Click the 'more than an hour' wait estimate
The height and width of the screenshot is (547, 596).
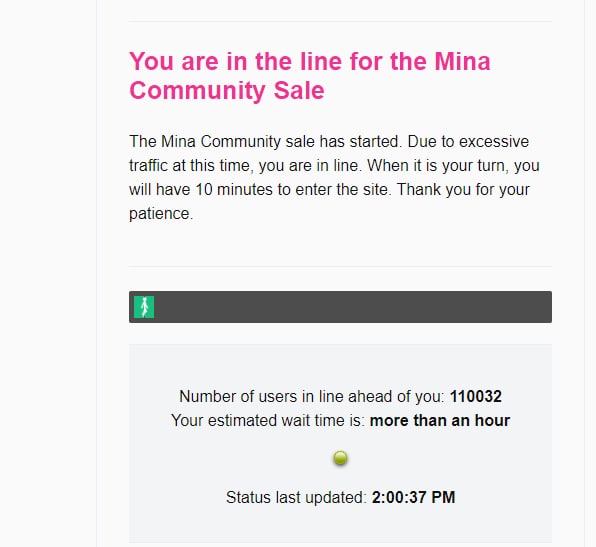click(440, 420)
